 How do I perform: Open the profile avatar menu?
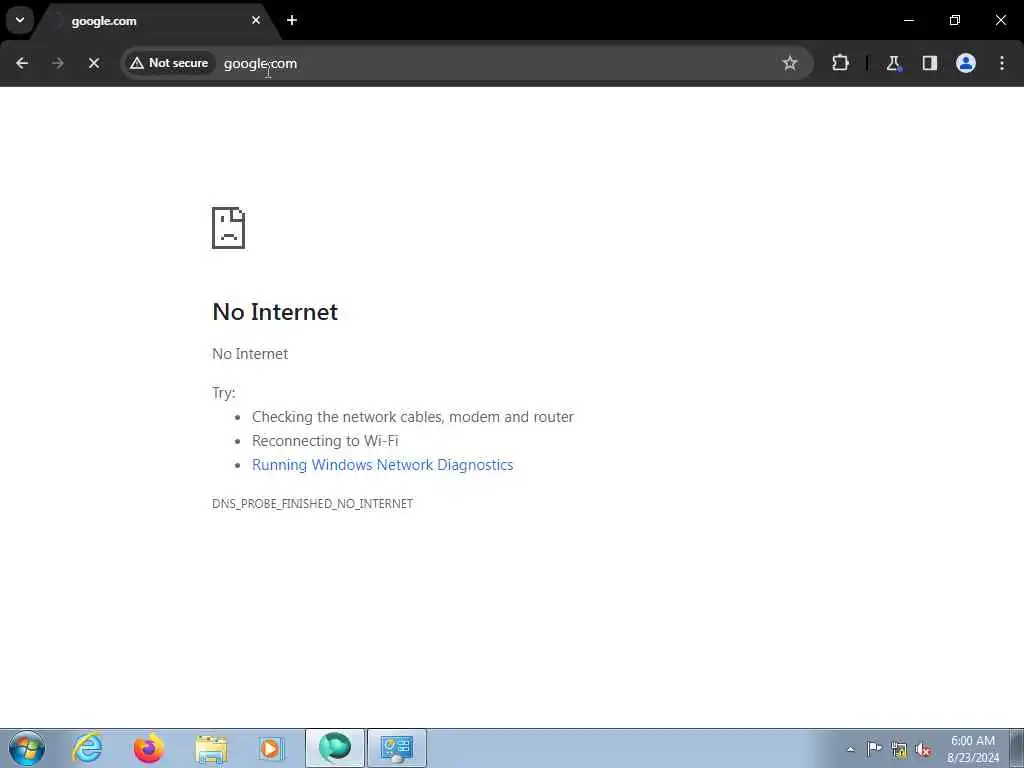click(x=966, y=63)
